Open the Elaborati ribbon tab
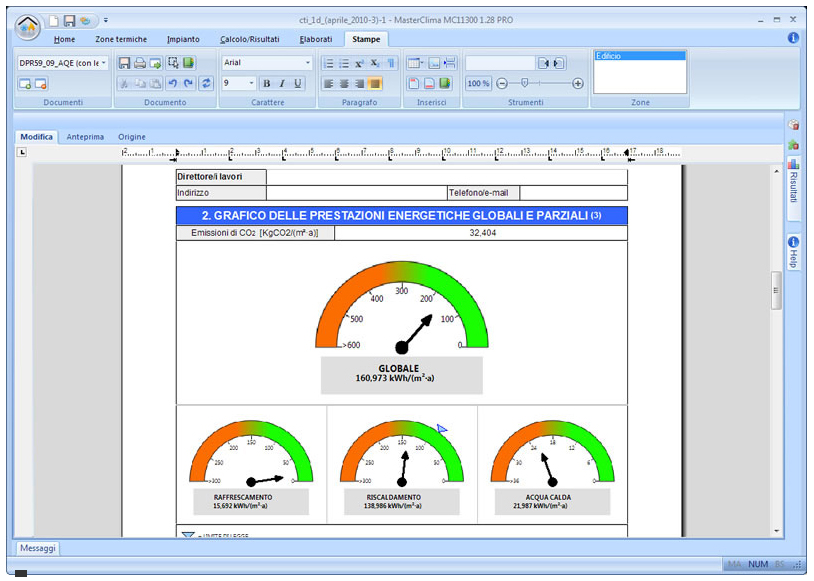 pos(316,39)
